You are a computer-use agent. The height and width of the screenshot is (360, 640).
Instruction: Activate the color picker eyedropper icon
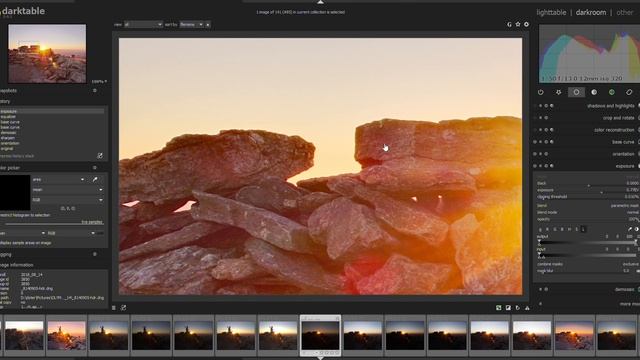(95, 180)
